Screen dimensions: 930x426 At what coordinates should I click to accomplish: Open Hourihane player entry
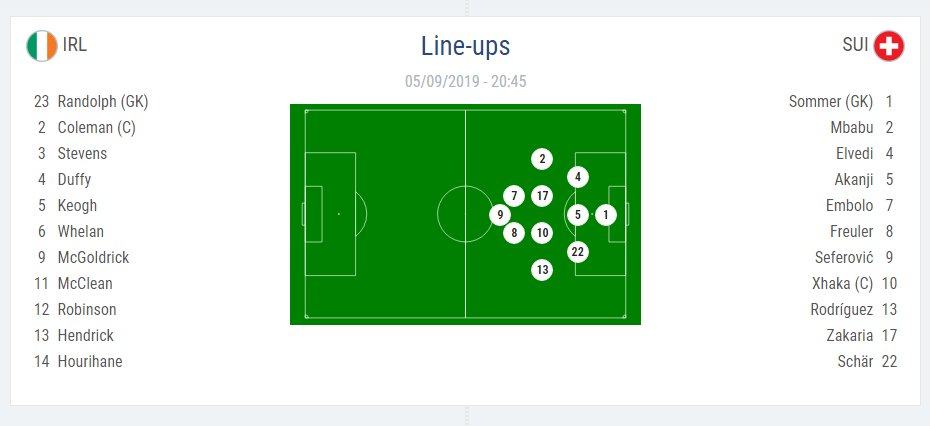(90, 361)
